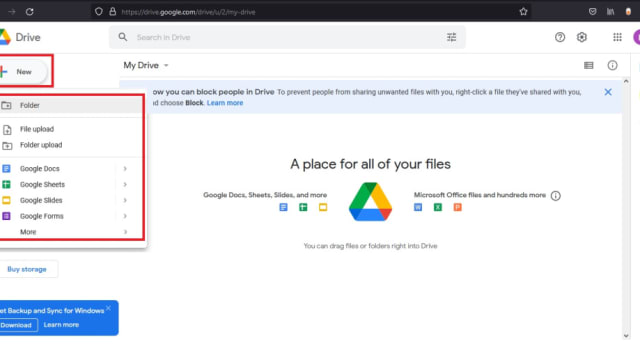640x360 pixels.
Task: Click info icon beside Microsoft Office files
Action: [556, 196]
